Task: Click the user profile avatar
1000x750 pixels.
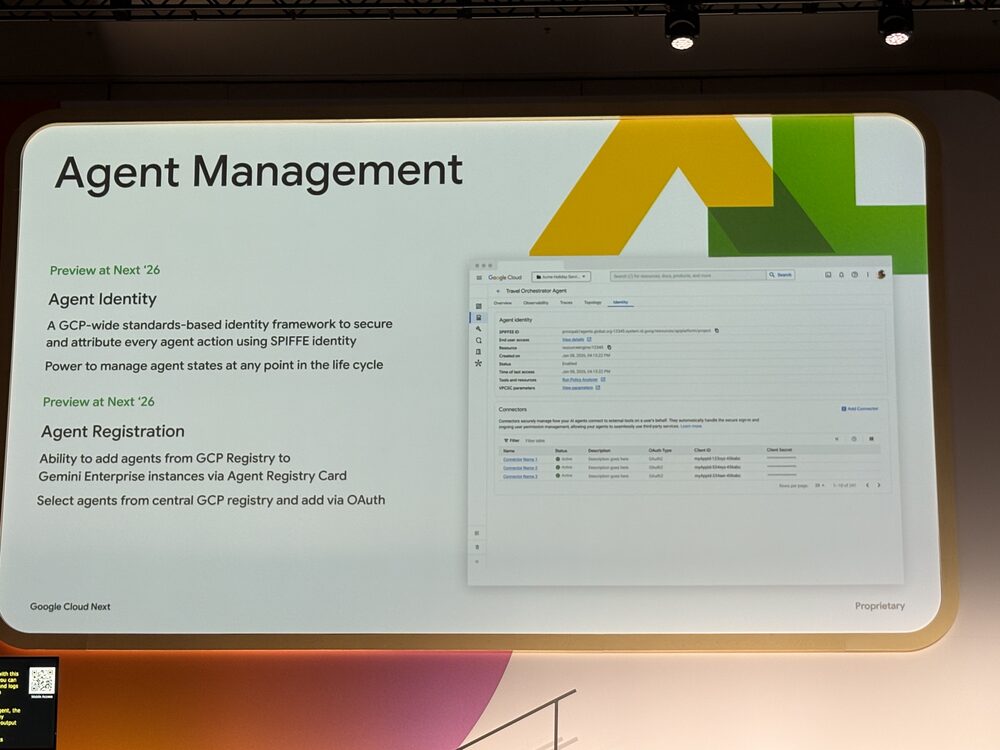Action: [x=881, y=275]
